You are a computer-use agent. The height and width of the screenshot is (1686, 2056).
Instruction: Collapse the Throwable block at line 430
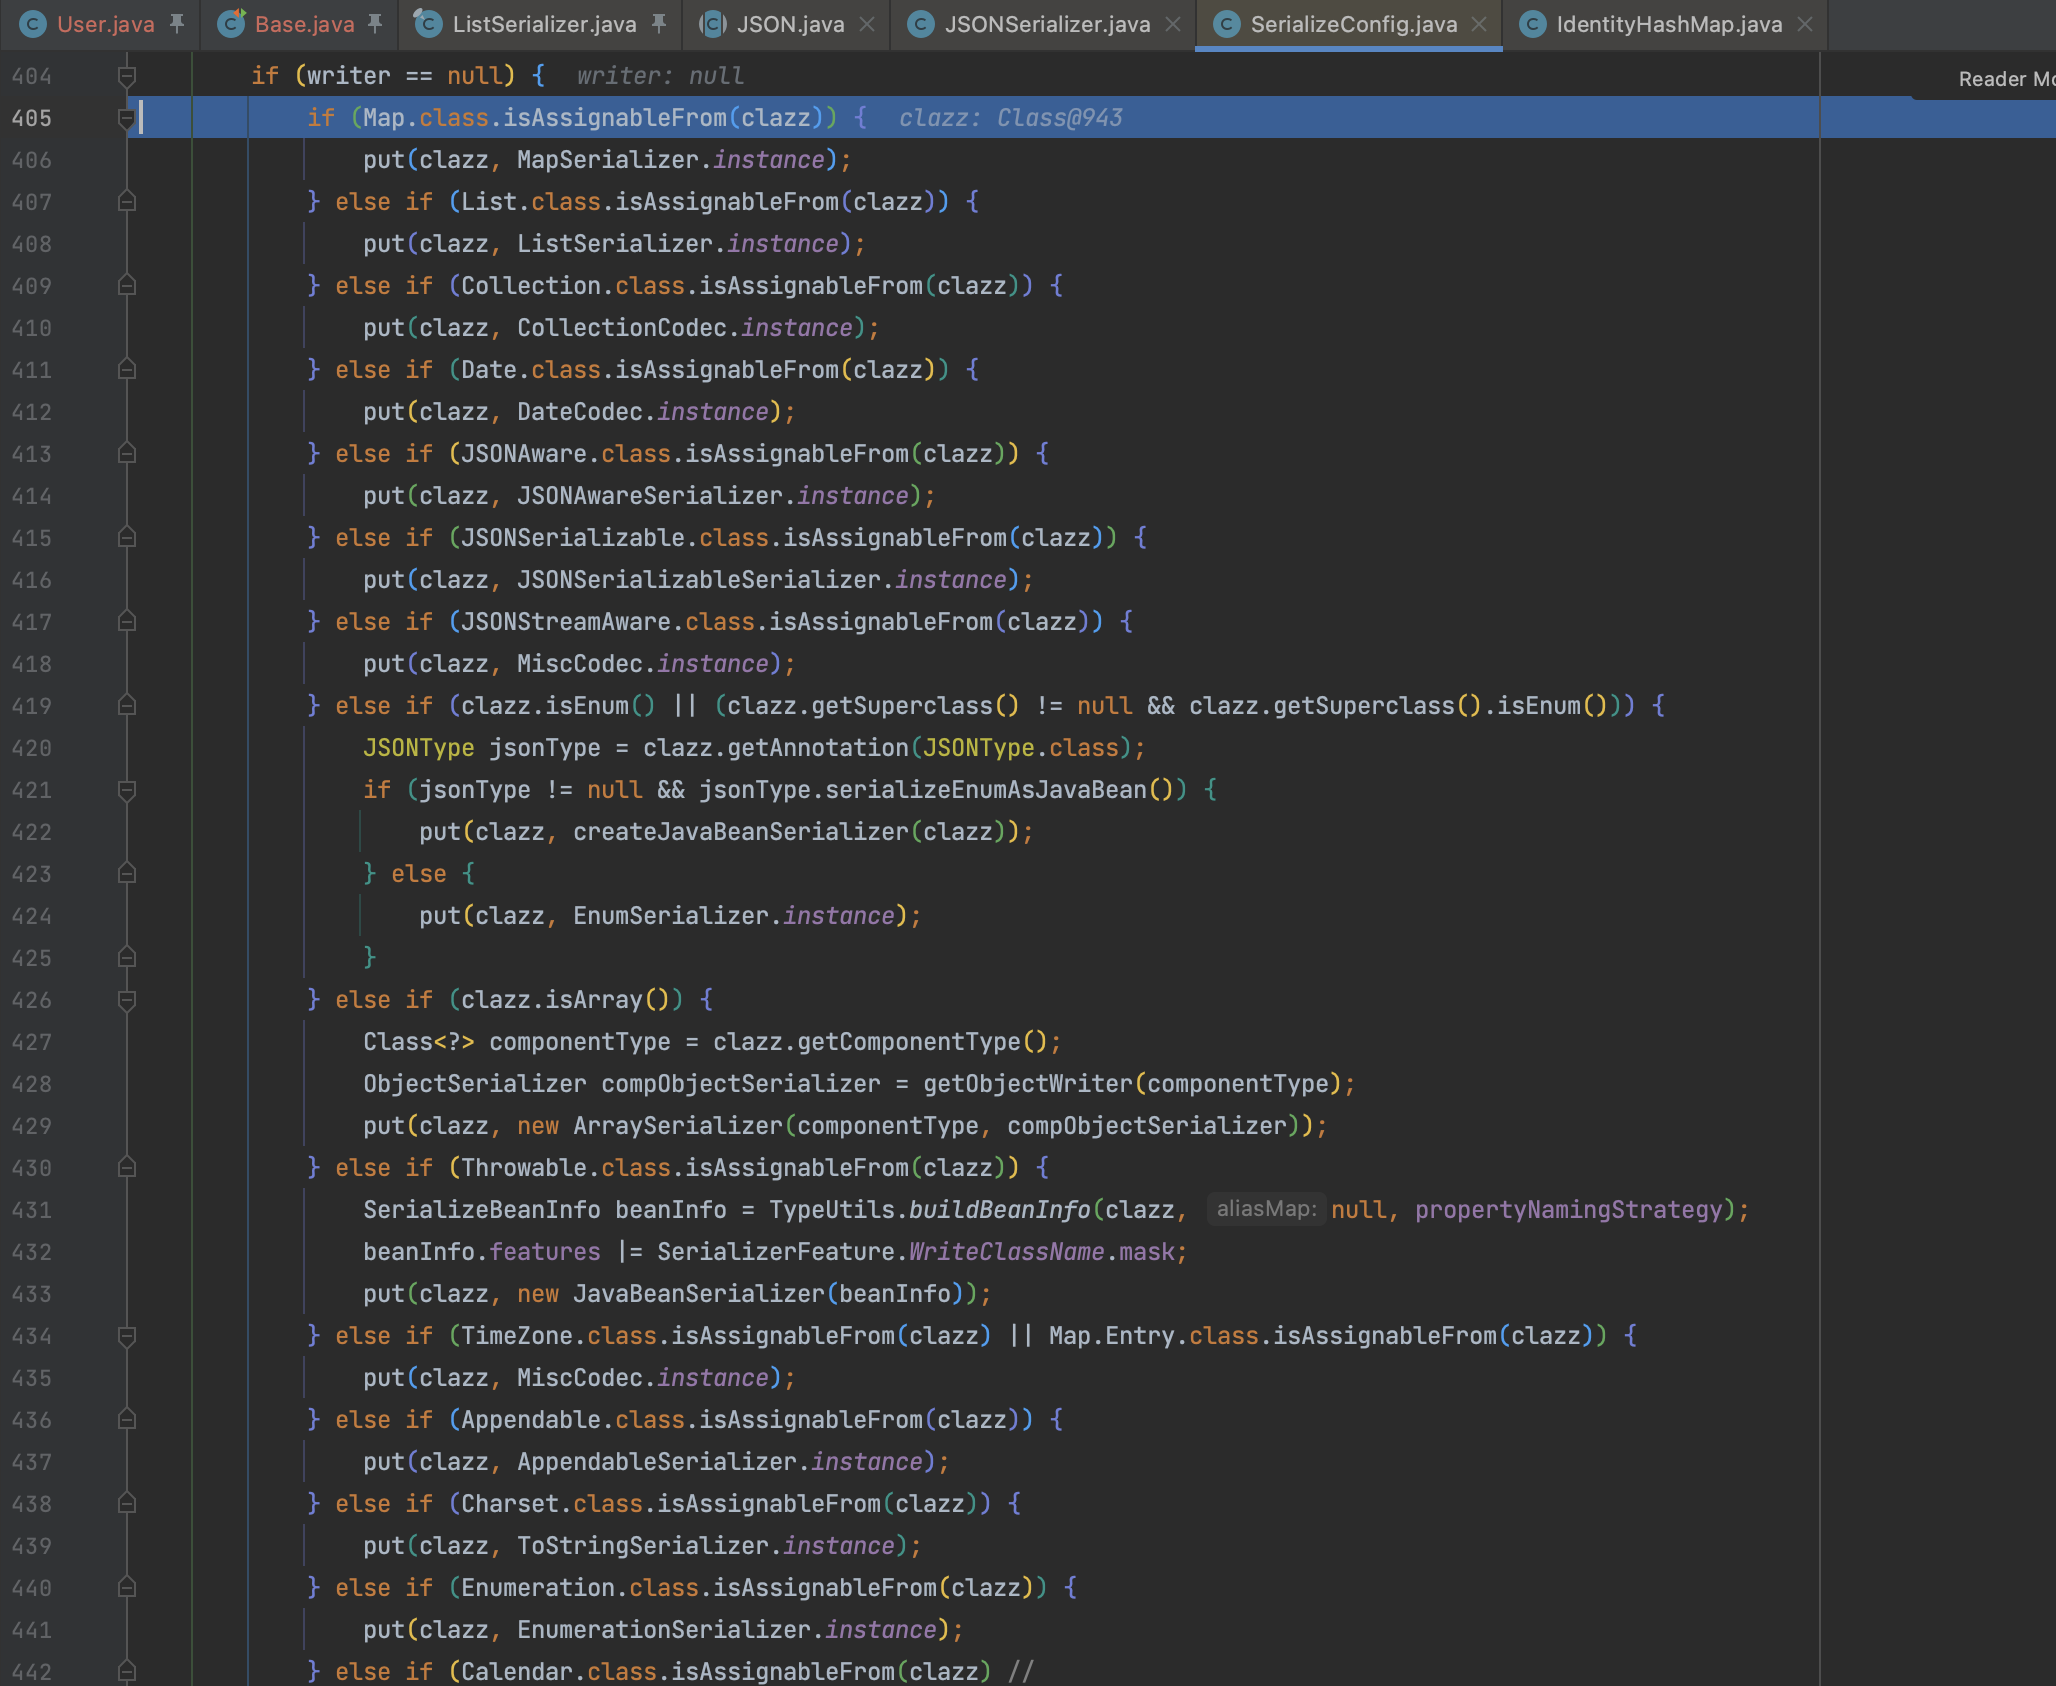[127, 1168]
